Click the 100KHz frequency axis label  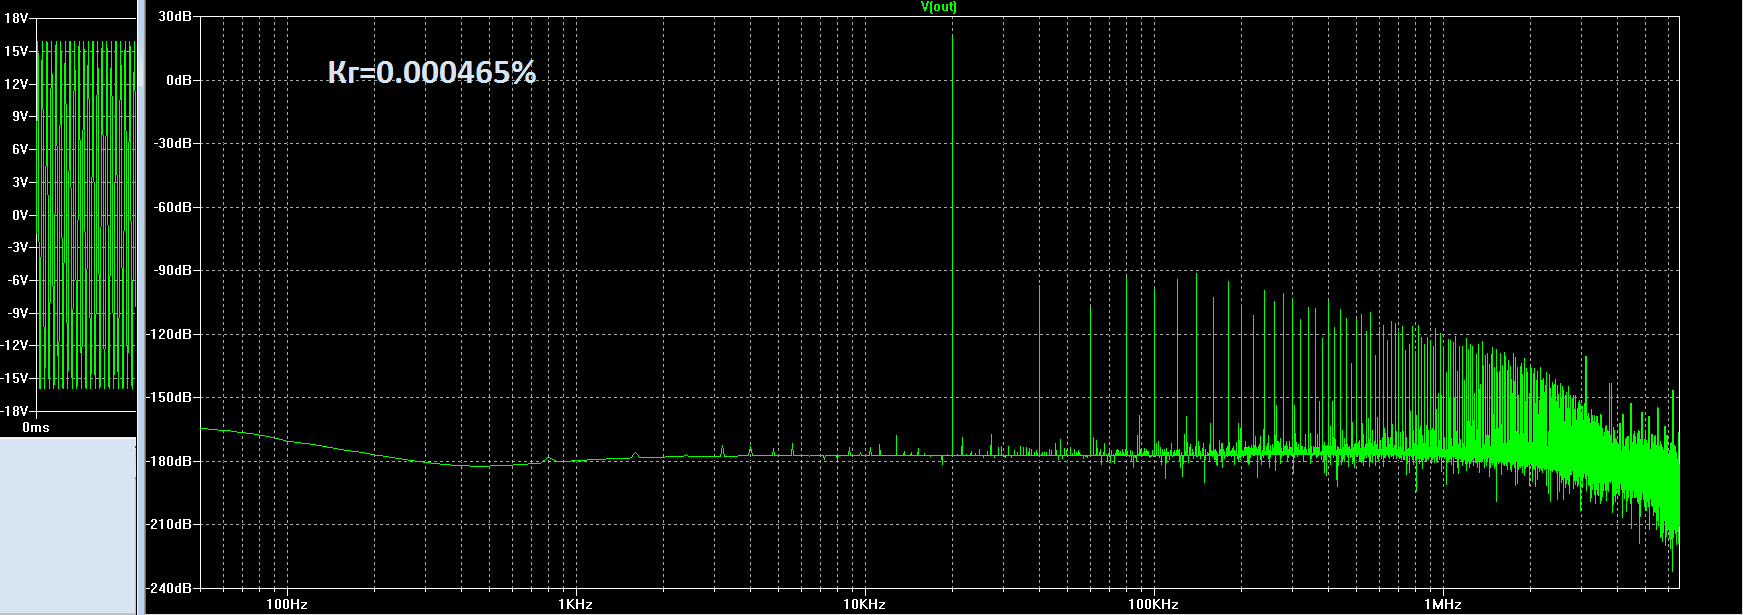[x=1153, y=605]
